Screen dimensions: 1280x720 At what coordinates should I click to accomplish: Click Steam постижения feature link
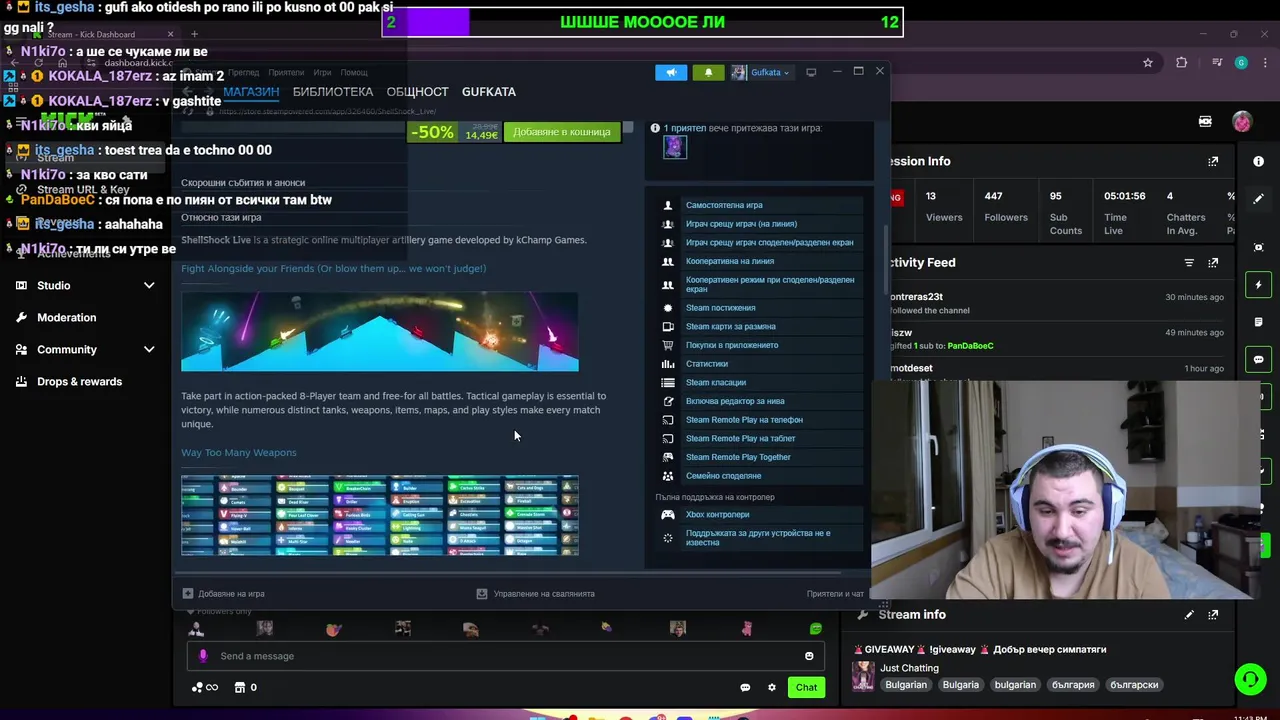[720, 308]
